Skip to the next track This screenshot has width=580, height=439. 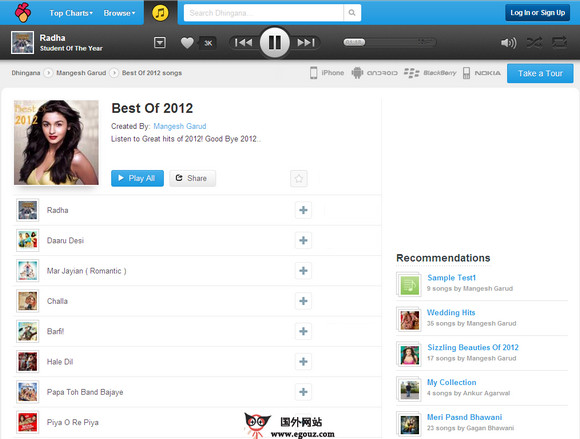[x=306, y=43]
